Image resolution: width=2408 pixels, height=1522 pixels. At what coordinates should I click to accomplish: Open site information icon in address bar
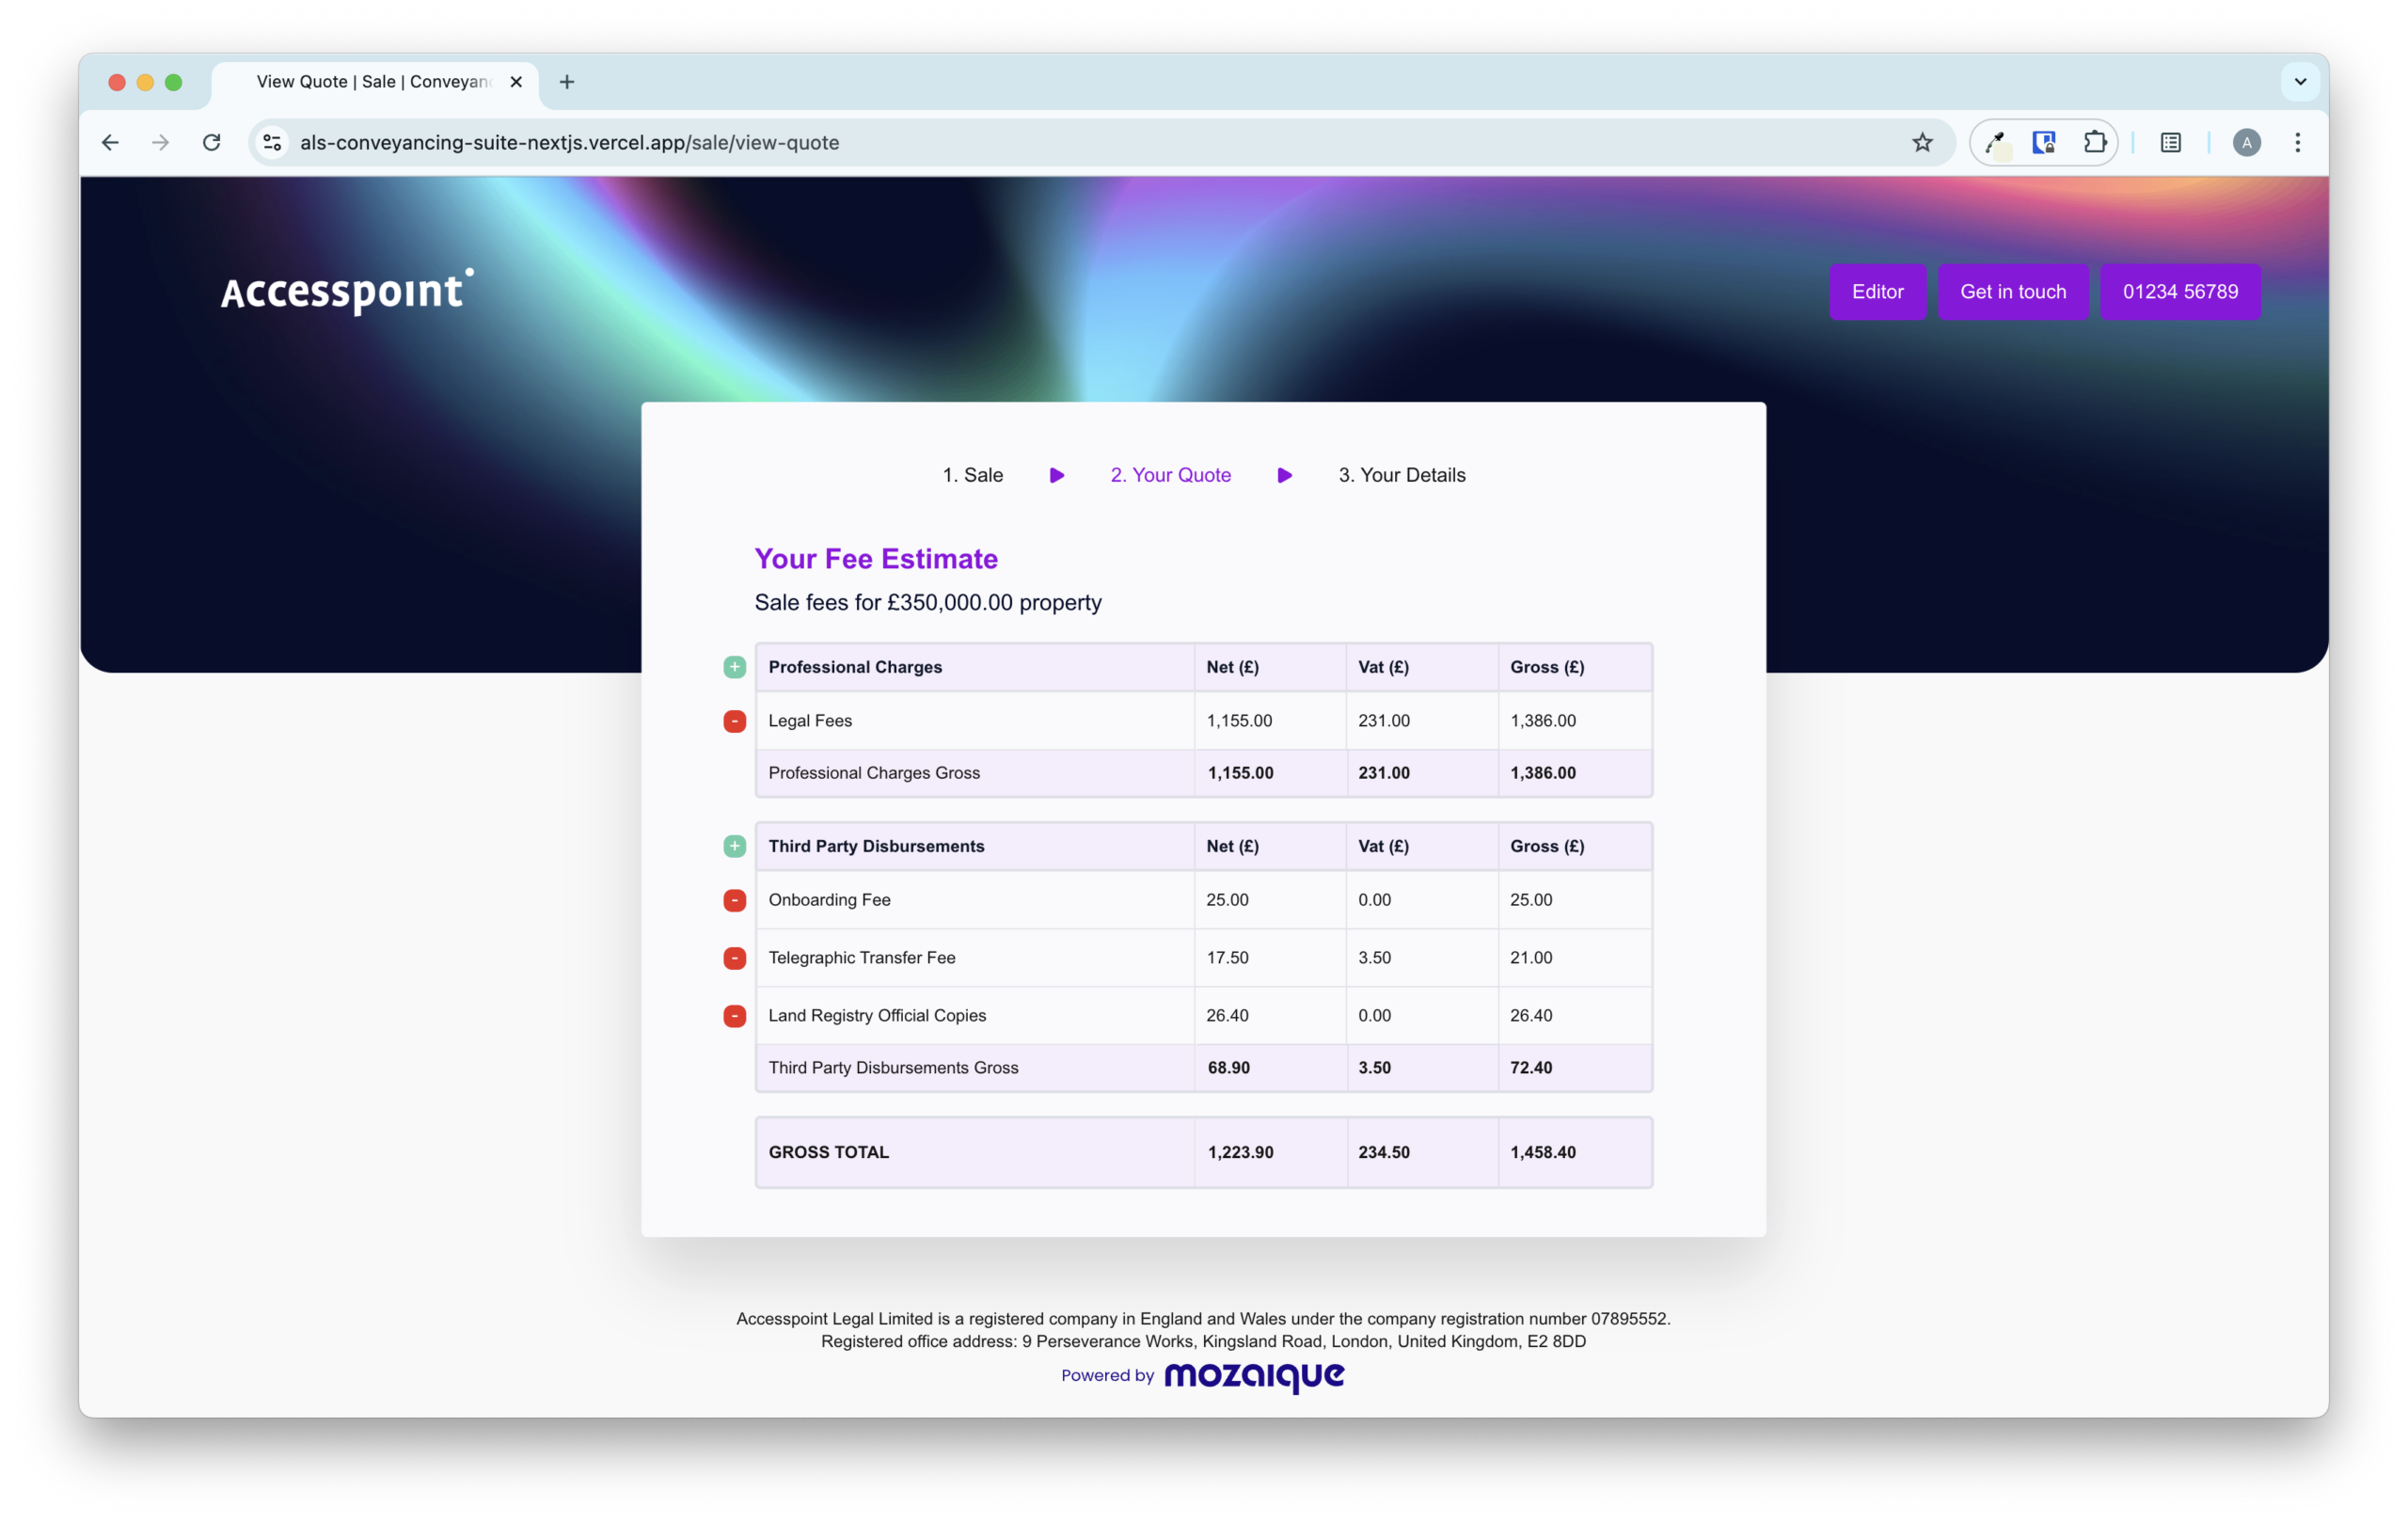pyautogui.click(x=272, y=142)
